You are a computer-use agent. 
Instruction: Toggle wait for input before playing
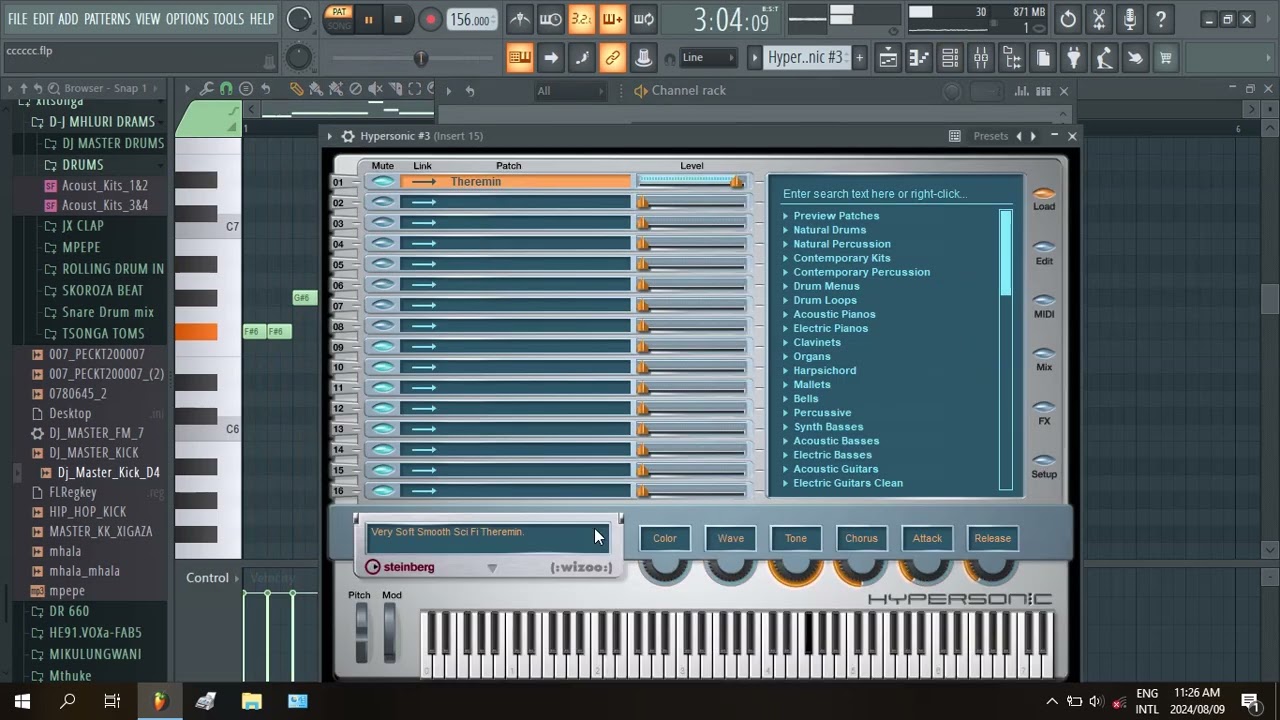550,19
